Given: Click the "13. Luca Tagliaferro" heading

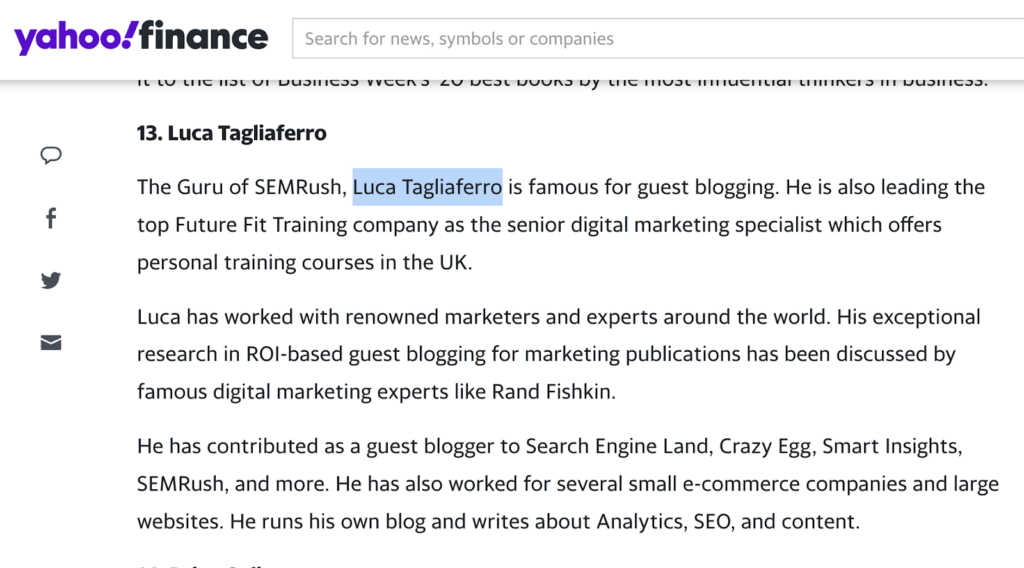Looking at the screenshot, I should click(x=232, y=133).
